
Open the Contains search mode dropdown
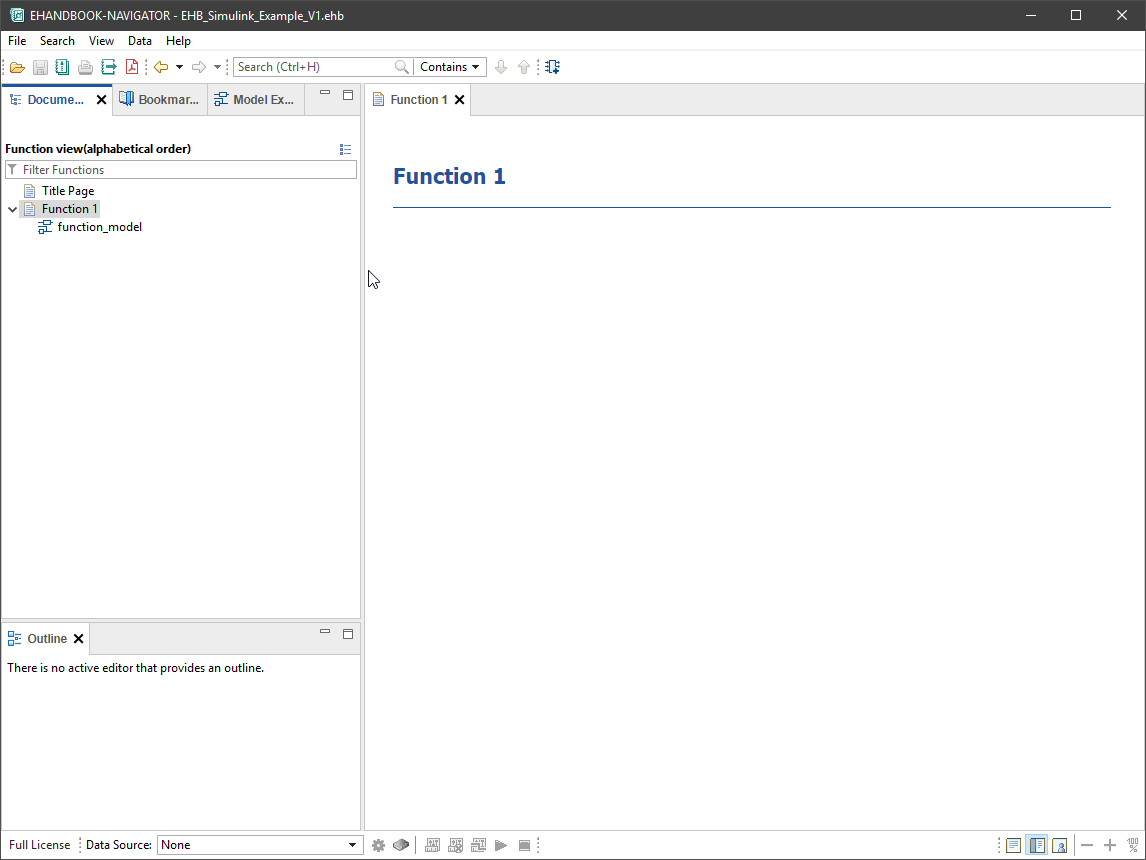pos(450,67)
